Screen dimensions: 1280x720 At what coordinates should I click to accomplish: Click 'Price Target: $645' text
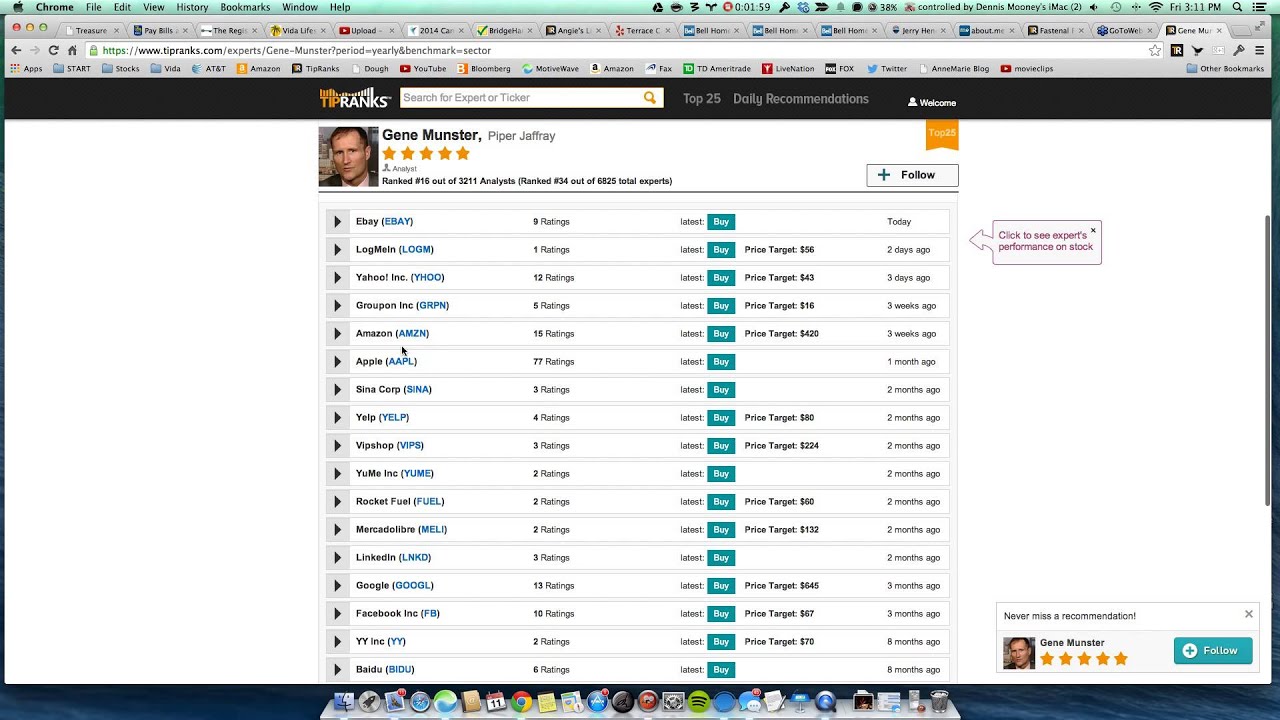781,586
